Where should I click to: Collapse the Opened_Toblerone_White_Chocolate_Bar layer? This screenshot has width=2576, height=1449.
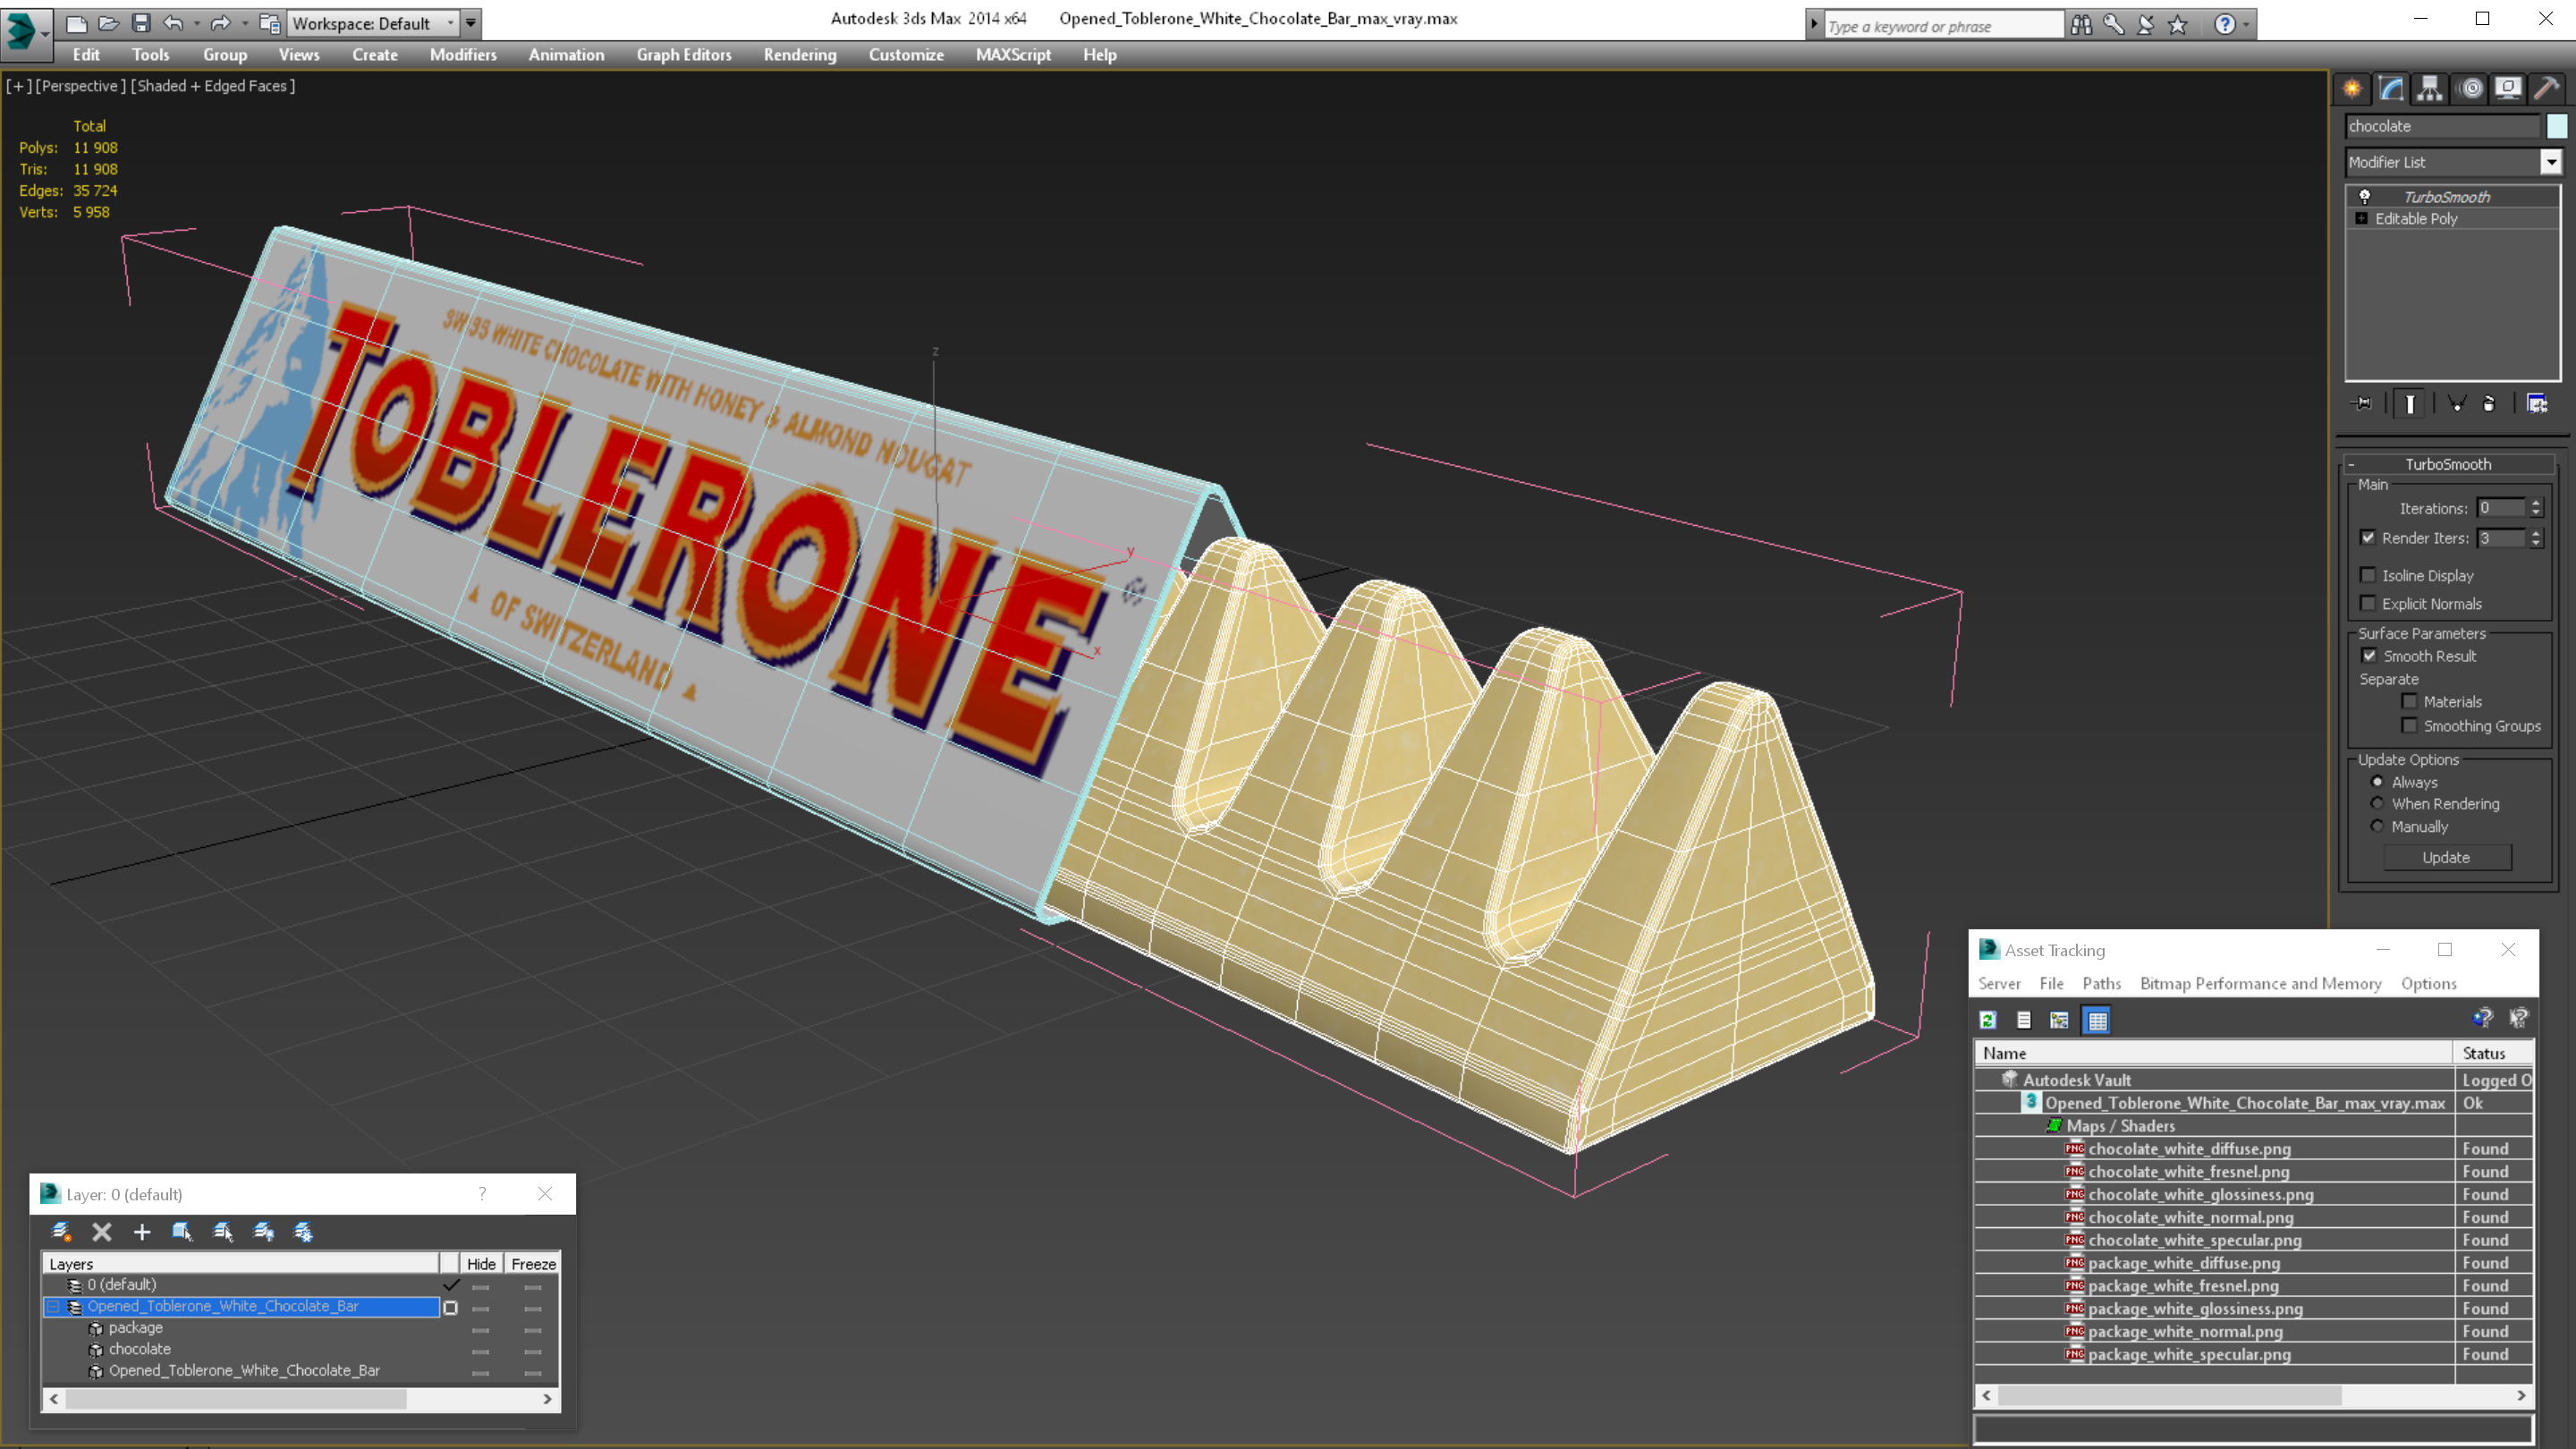(53, 1306)
